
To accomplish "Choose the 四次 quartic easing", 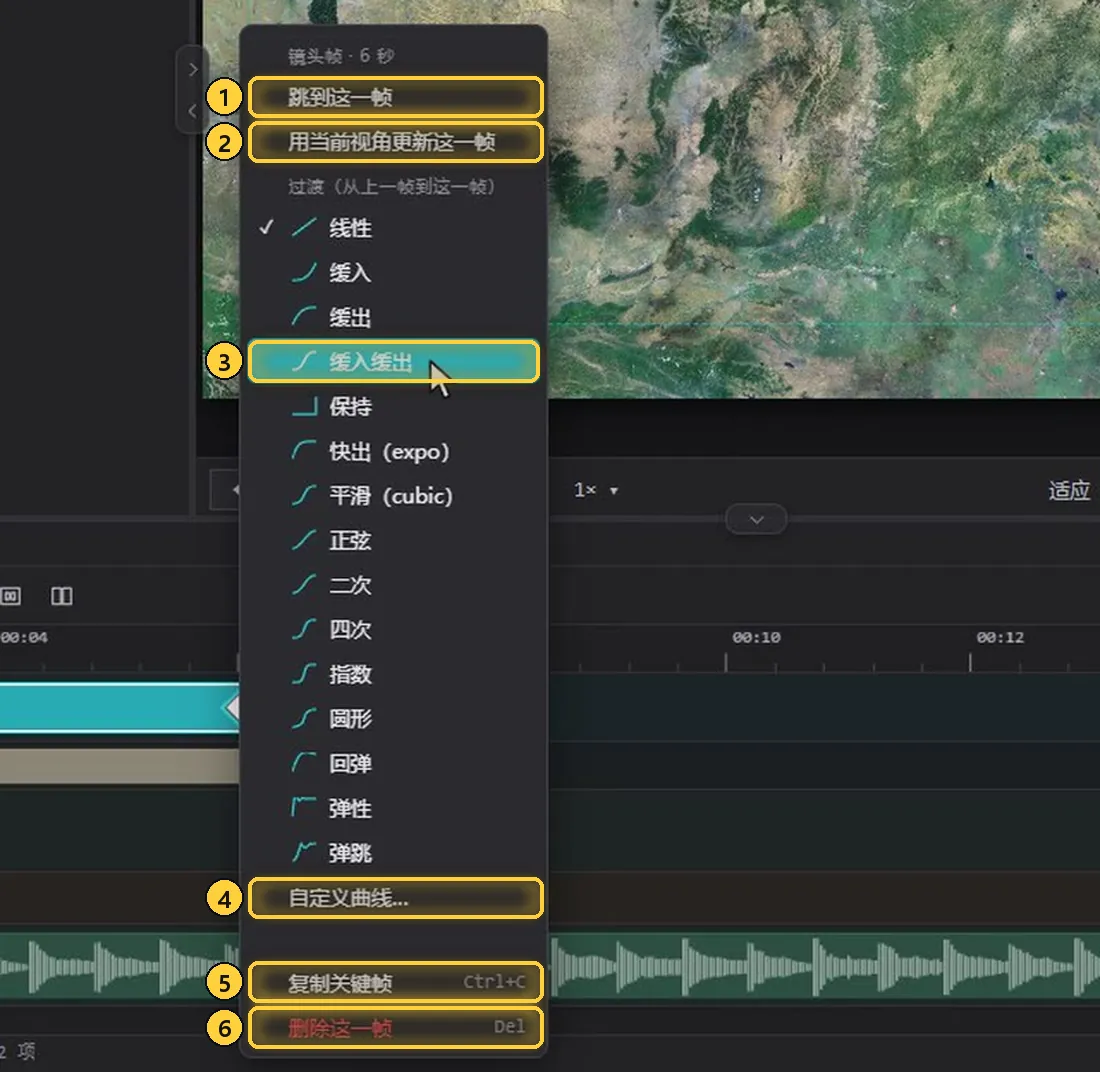I will [x=393, y=630].
